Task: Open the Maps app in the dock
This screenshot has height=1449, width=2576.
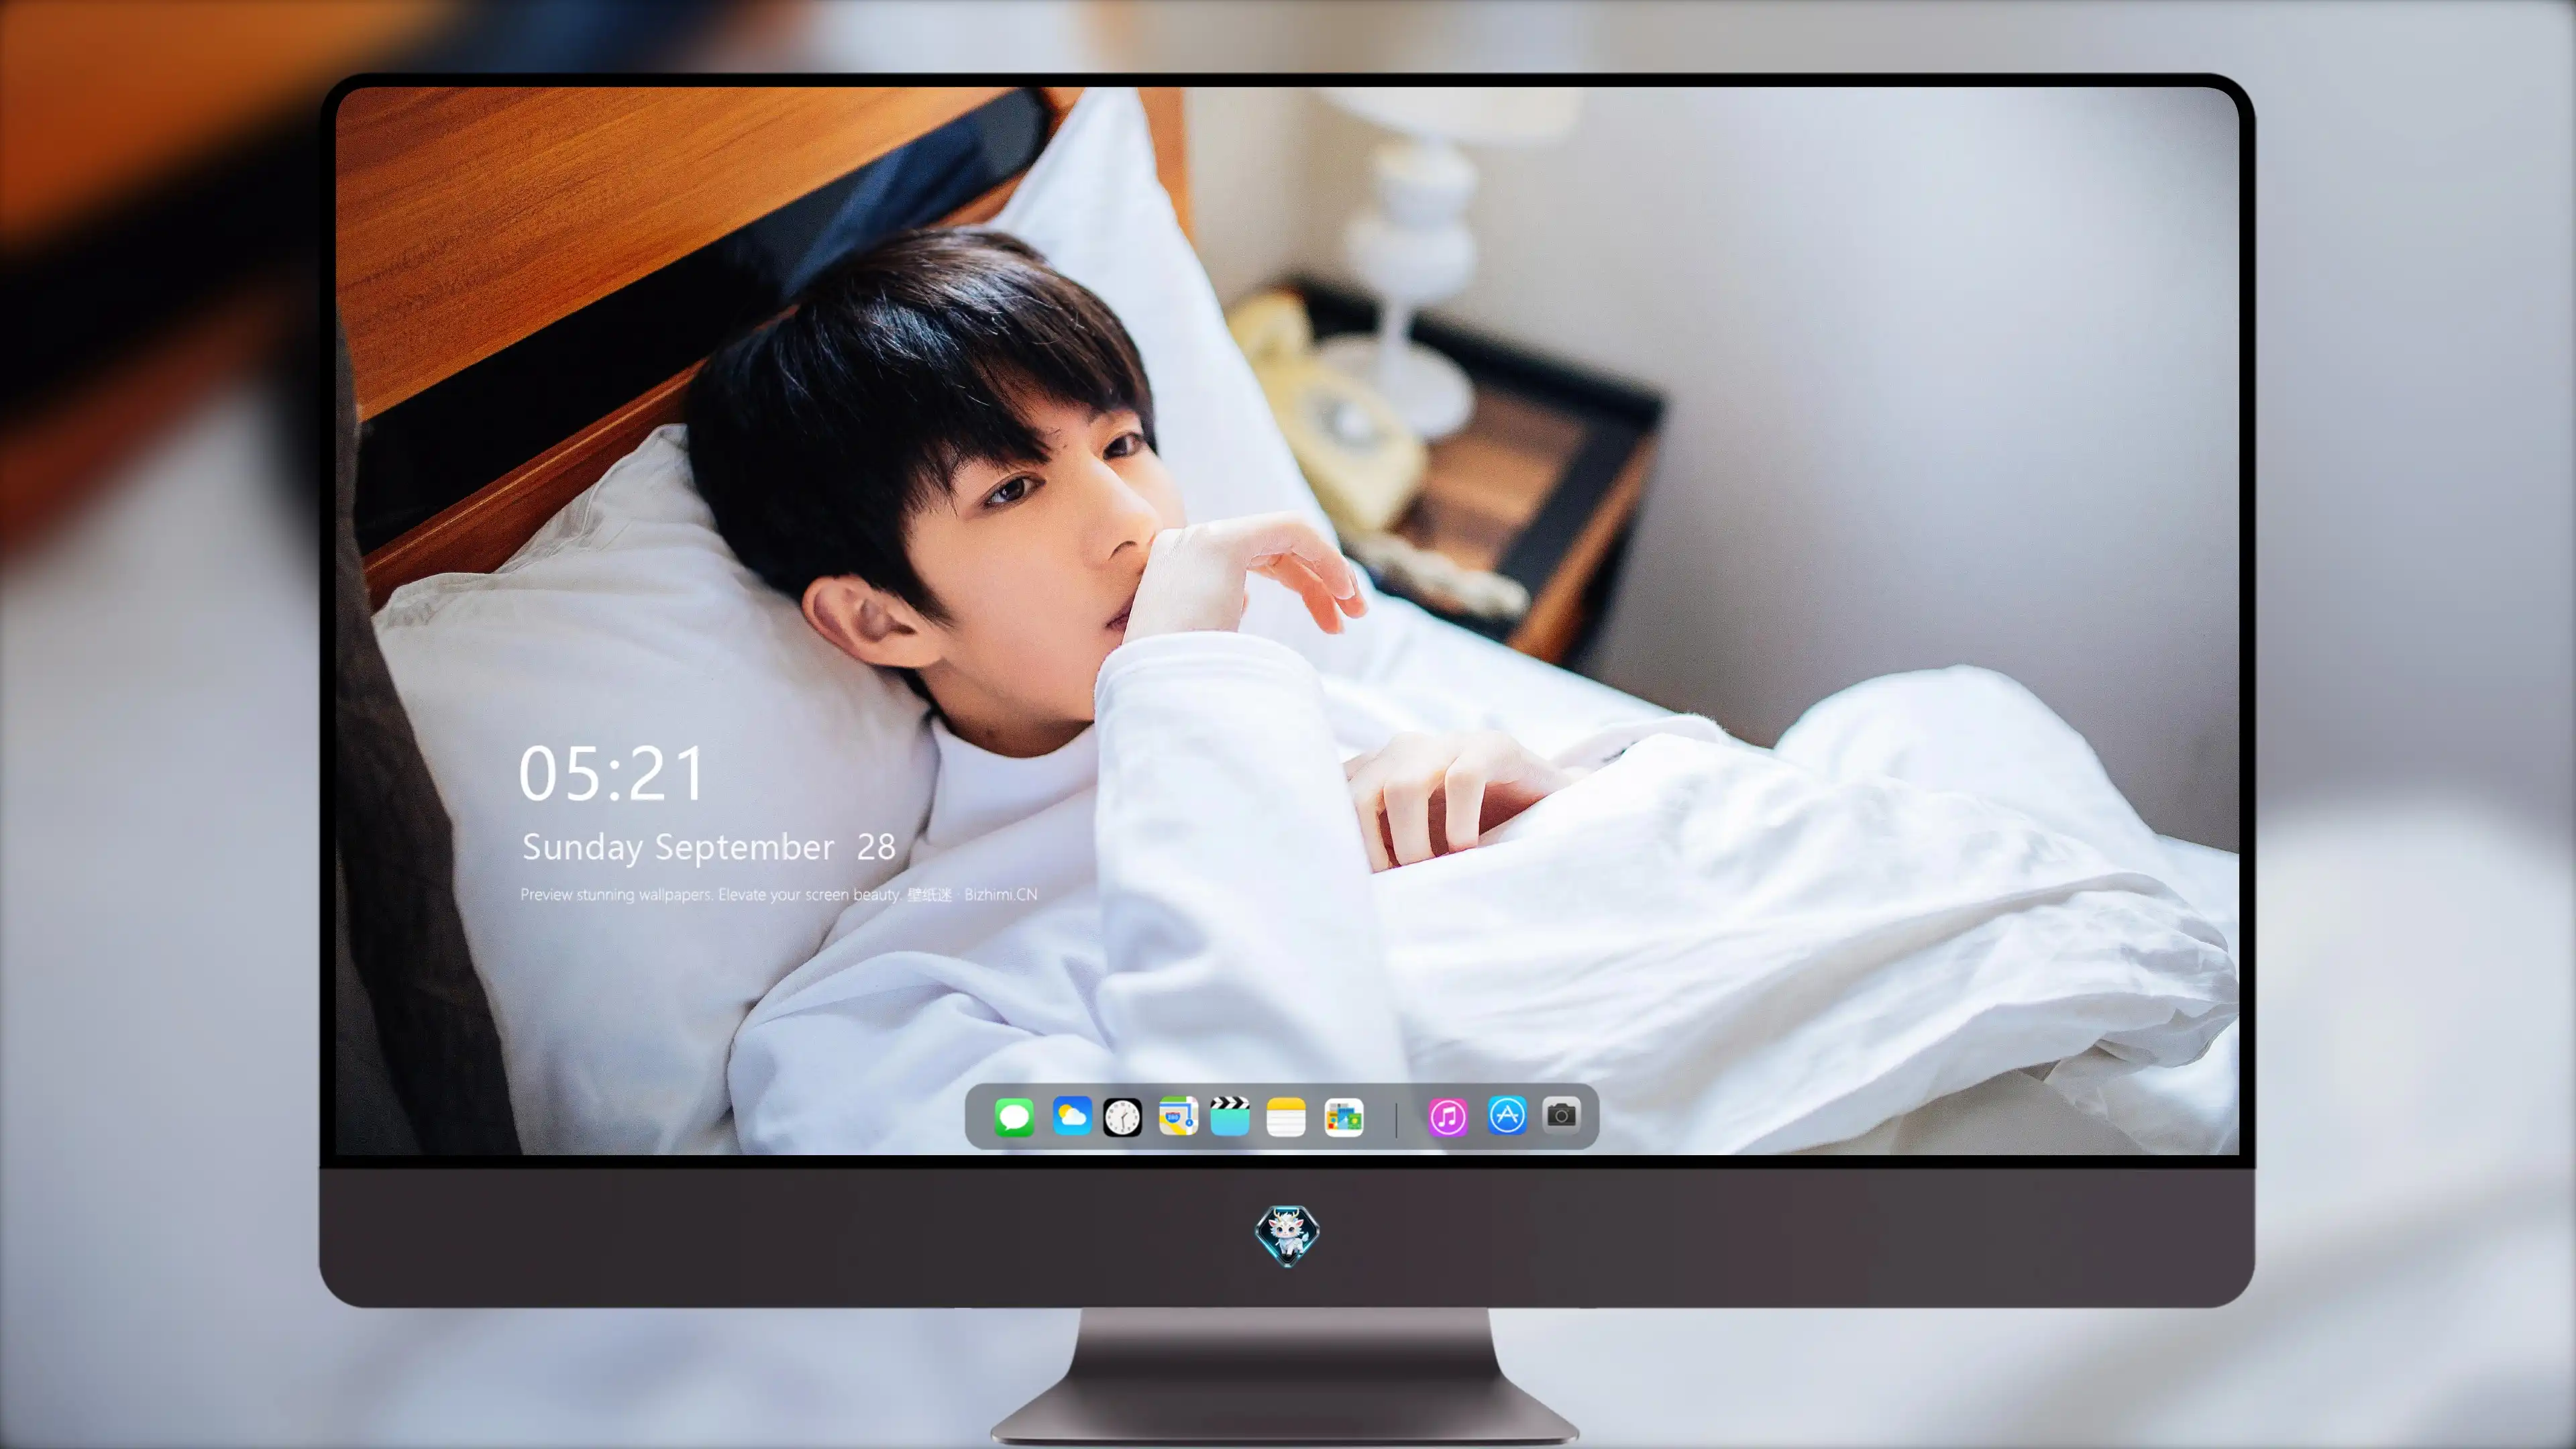Action: 1178,1116
